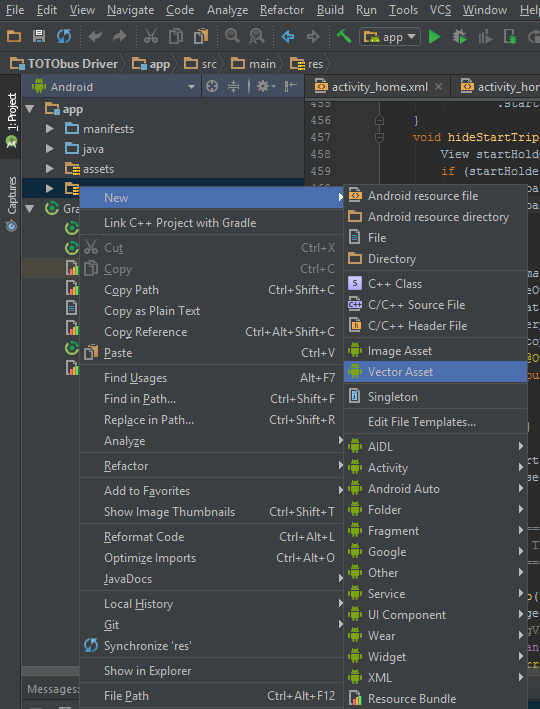Open the Refactor menu in menu bar
540x709 pixels.
[x=282, y=10]
